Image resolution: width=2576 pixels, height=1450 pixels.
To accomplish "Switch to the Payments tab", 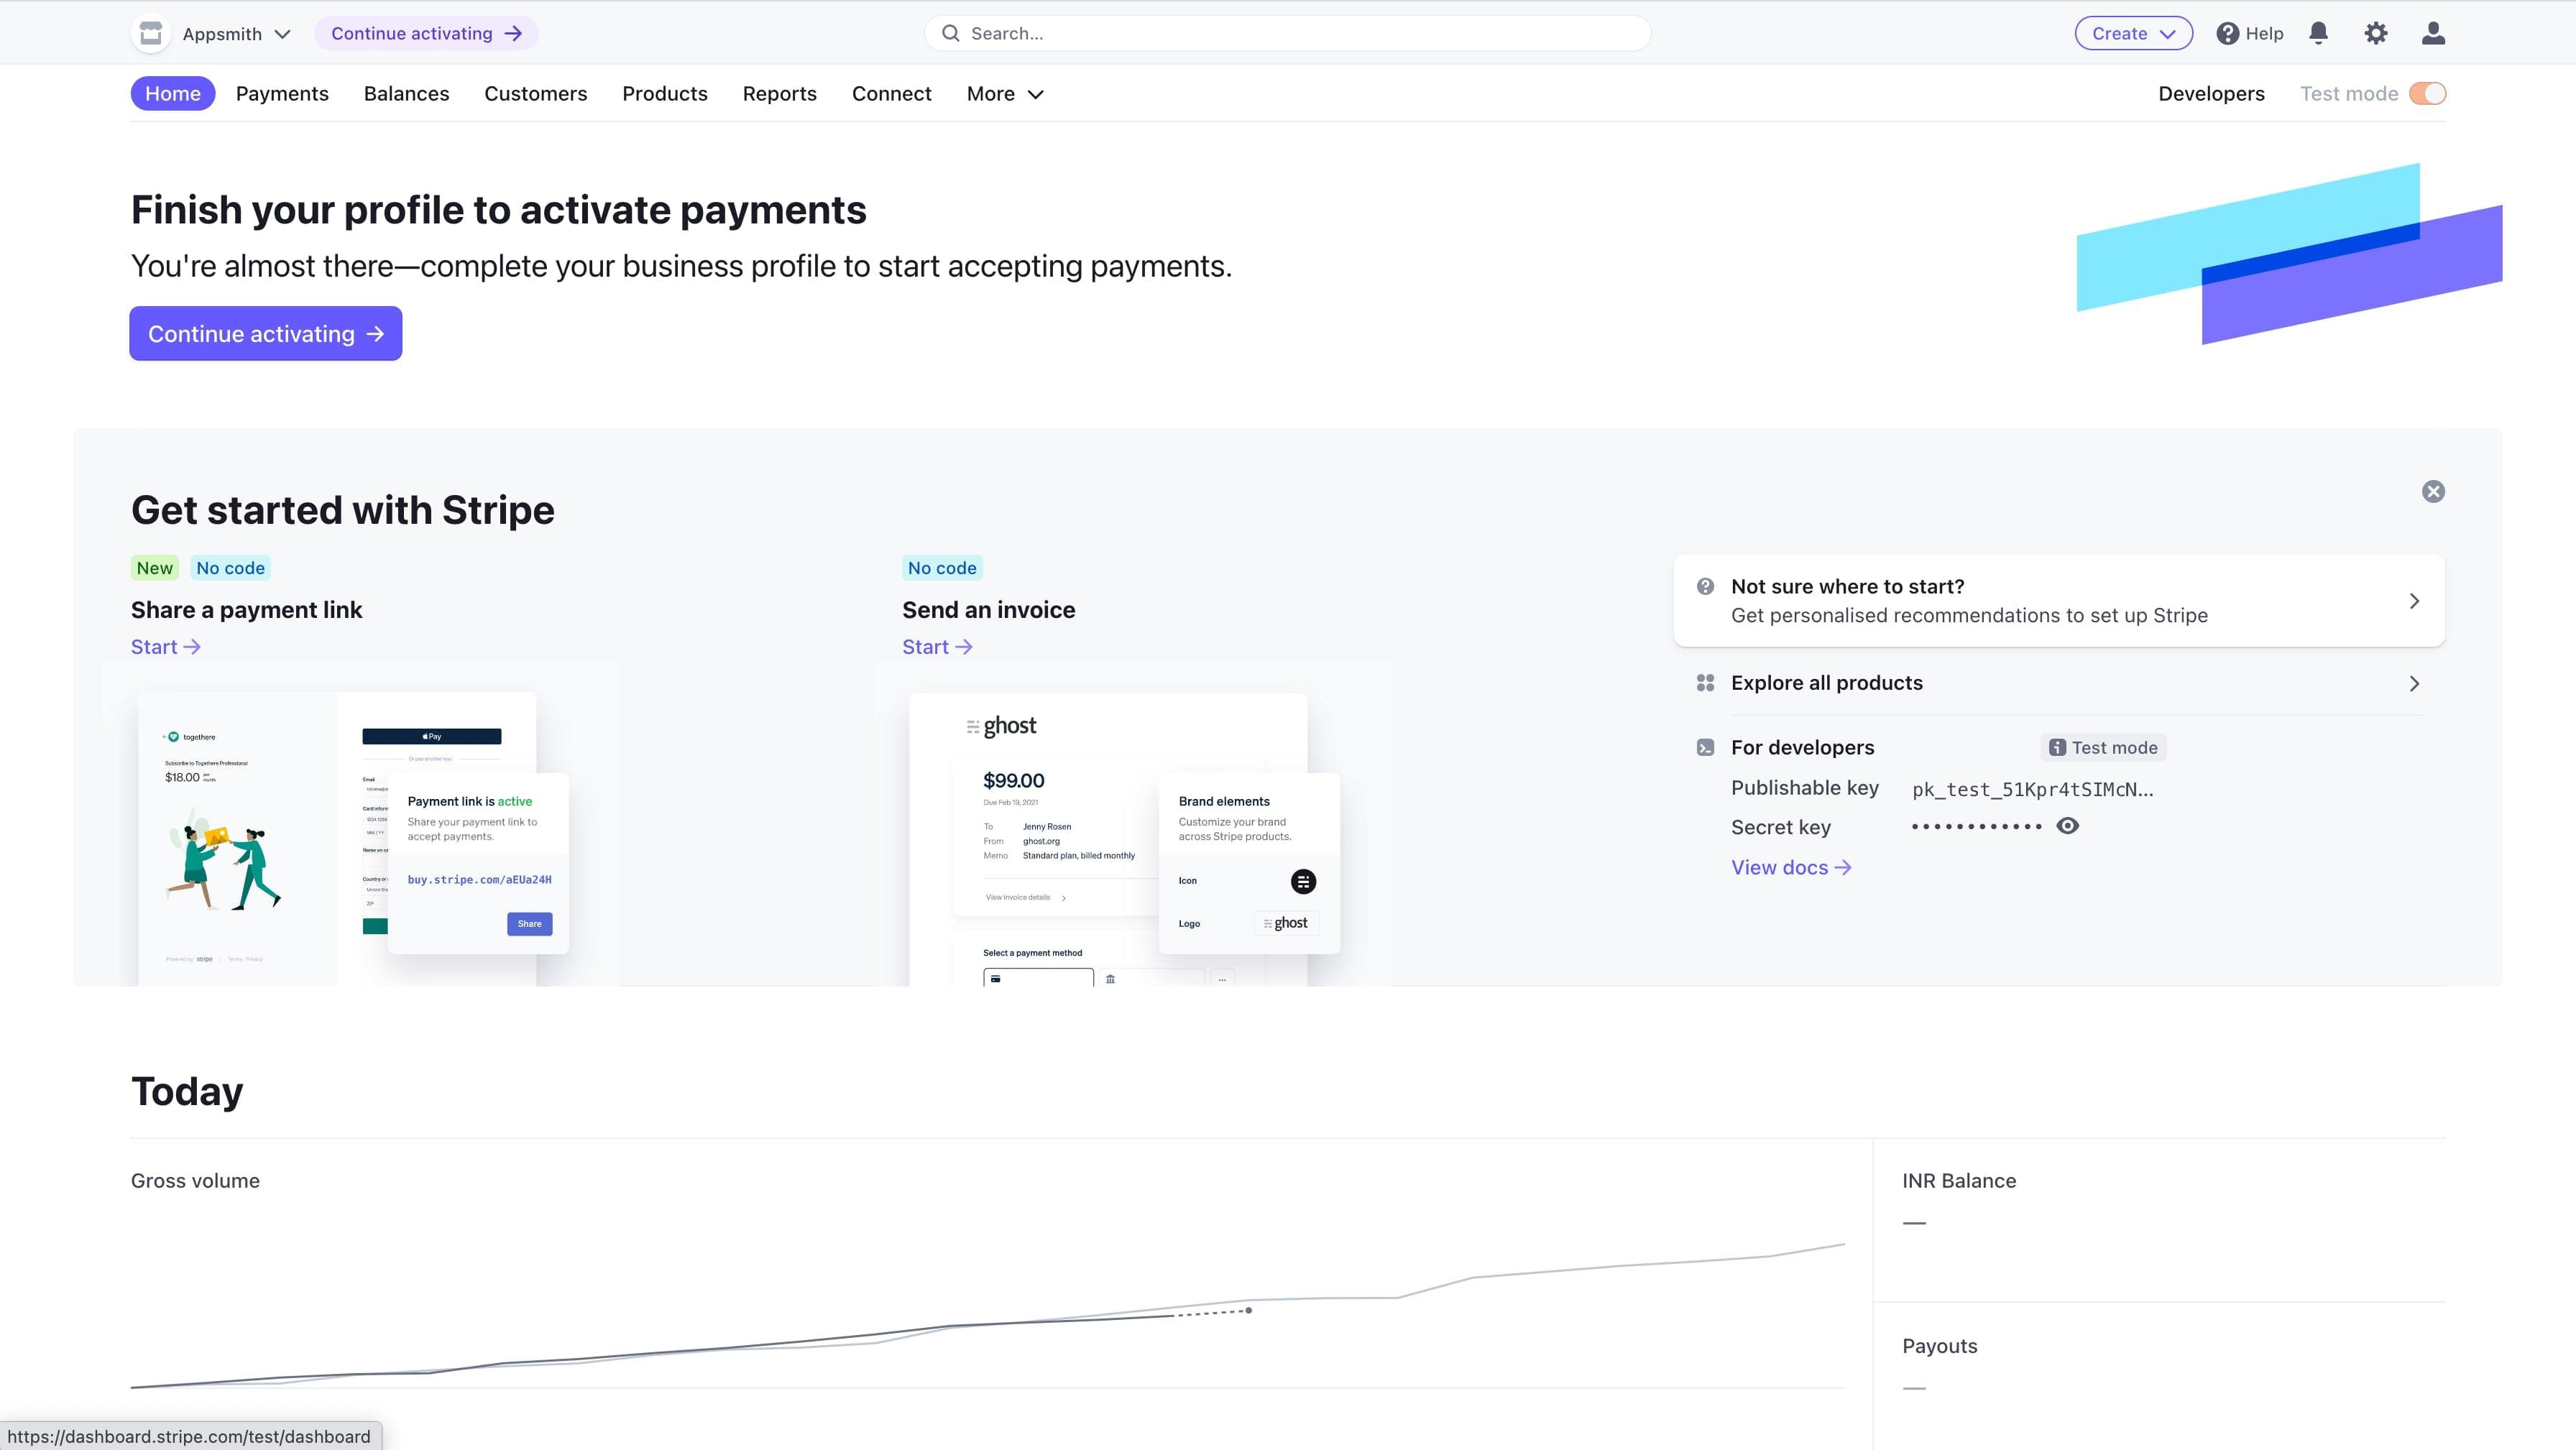I will pos(282,93).
